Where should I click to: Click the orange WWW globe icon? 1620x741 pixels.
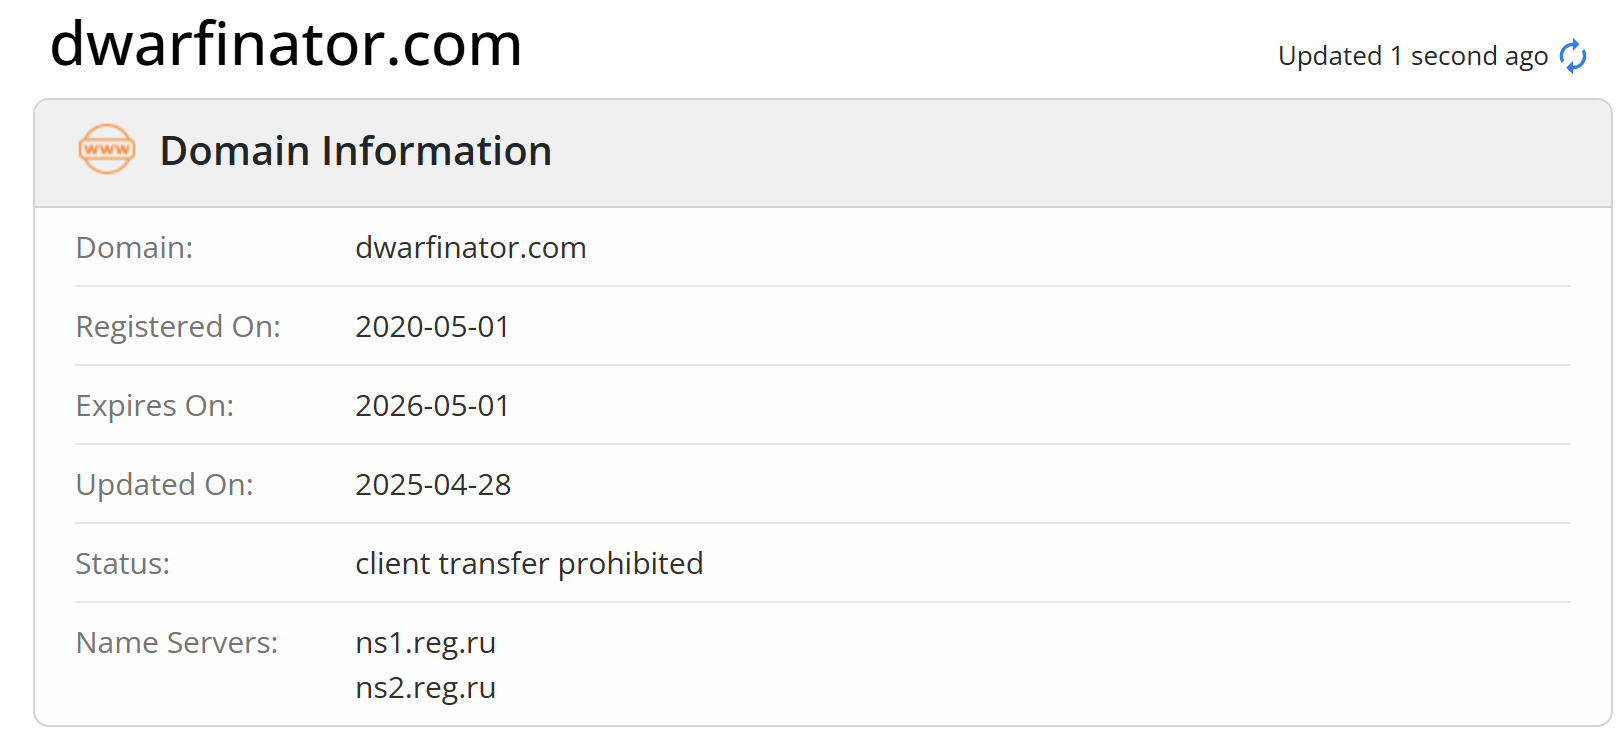(x=107, y=150)
